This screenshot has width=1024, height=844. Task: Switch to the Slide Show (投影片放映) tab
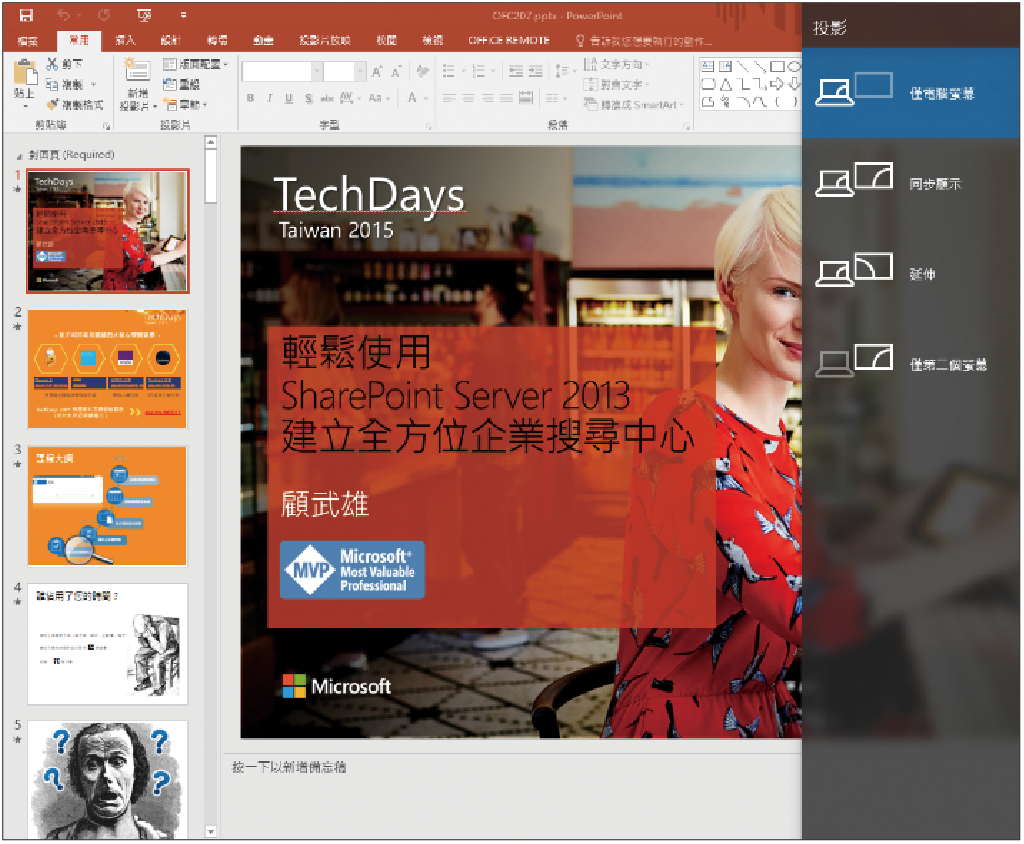coord(325,41)
